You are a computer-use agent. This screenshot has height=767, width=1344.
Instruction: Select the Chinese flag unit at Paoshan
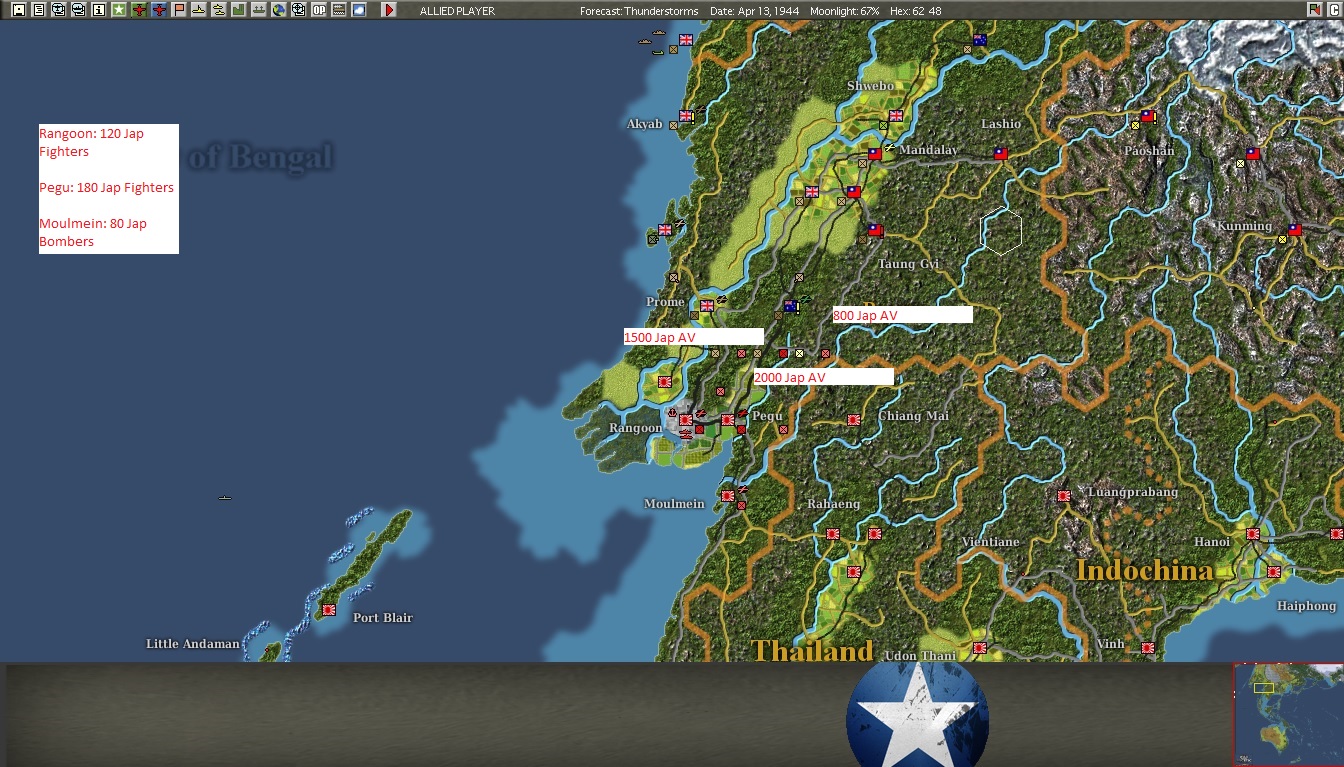click(1148, 116)
